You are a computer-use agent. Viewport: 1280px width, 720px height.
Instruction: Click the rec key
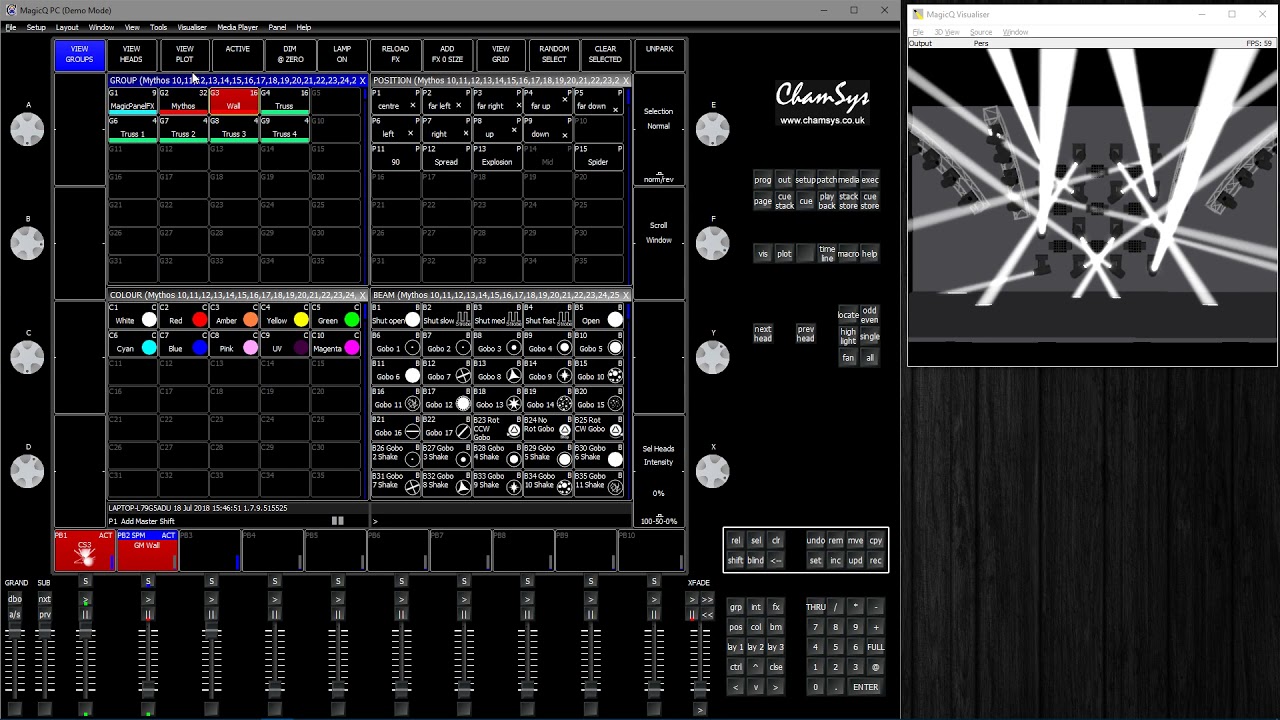(876, 561)
